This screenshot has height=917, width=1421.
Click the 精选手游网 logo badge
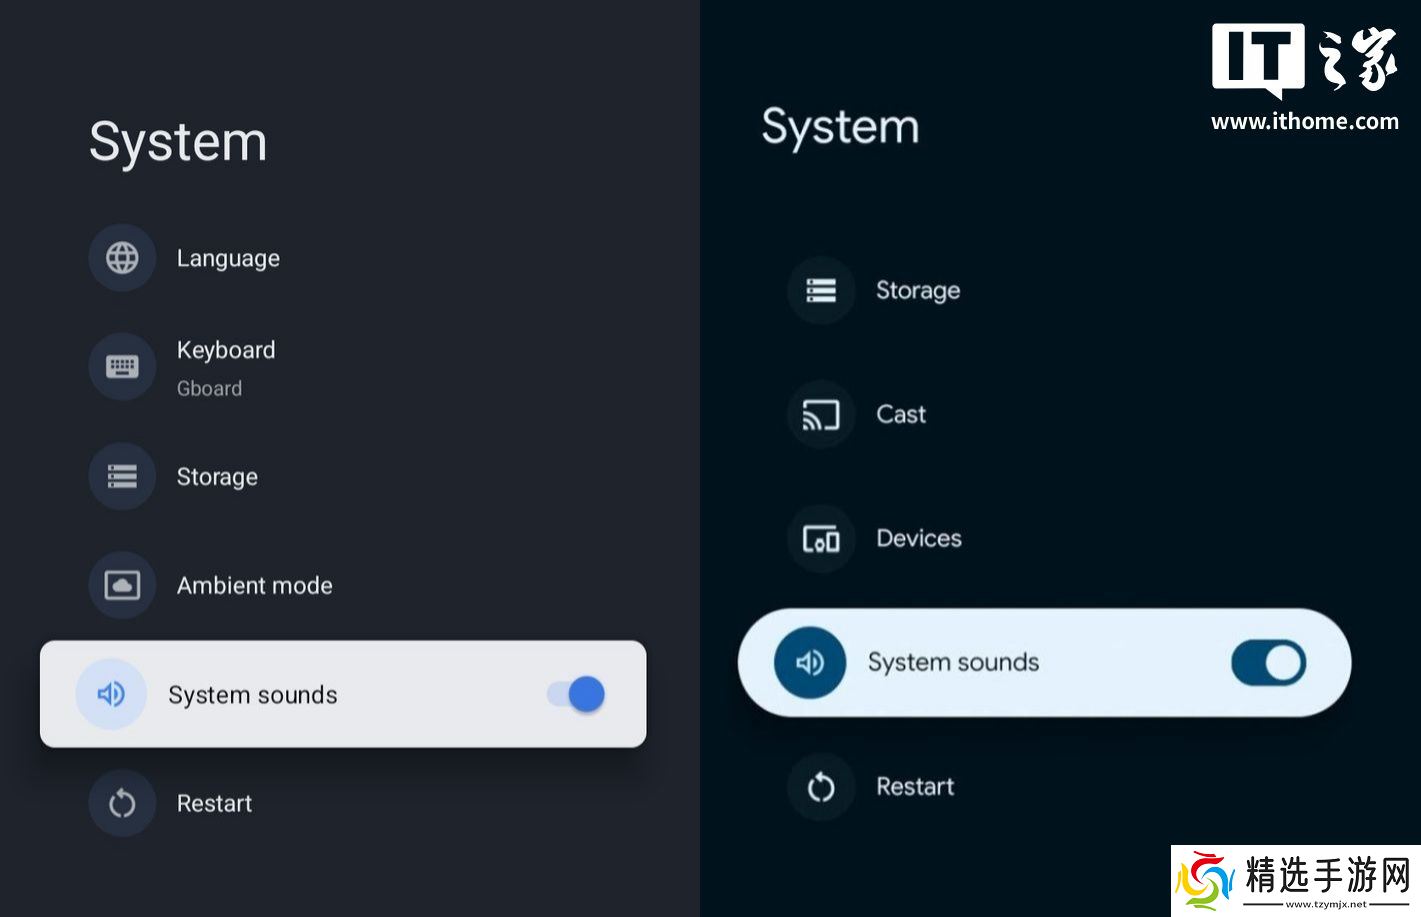(1295, 880)
